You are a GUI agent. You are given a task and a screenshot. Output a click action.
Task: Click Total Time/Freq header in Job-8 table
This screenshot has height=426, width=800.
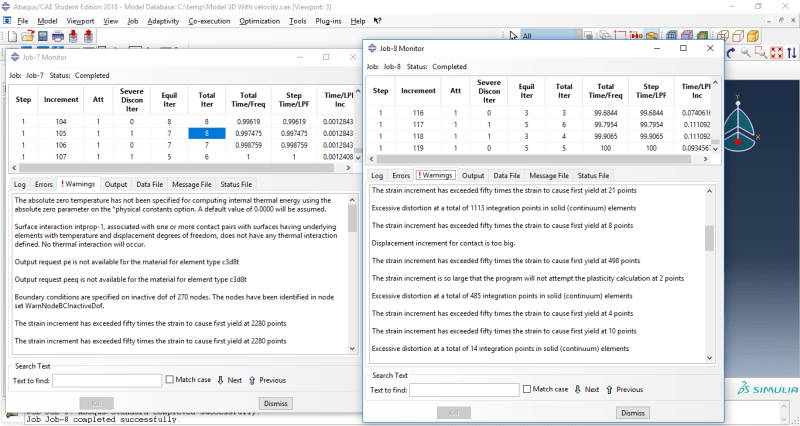point(606,91)
